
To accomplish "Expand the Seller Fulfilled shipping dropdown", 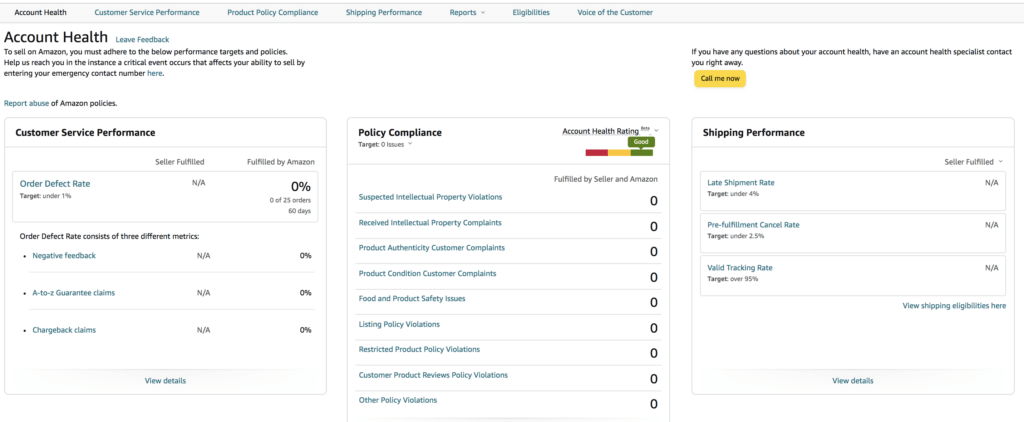I will [x=974, y=161].
